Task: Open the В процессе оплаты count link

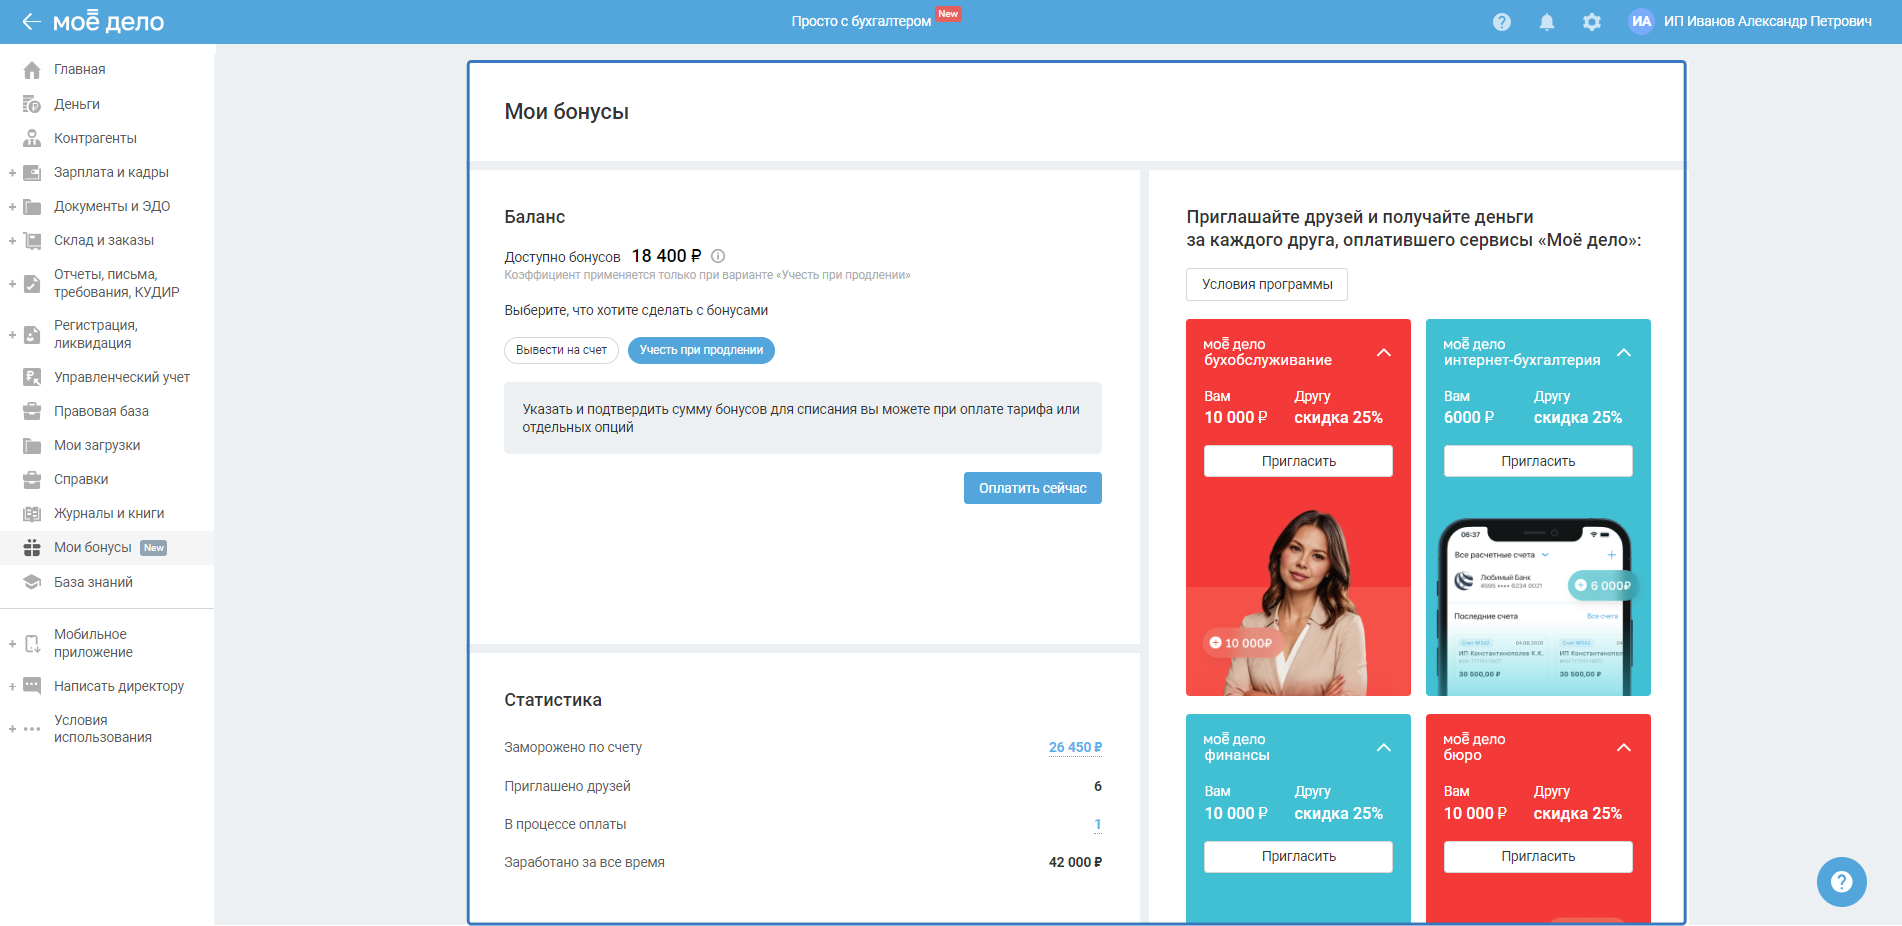Action: pyautogui.click(x=1097, y=824)
